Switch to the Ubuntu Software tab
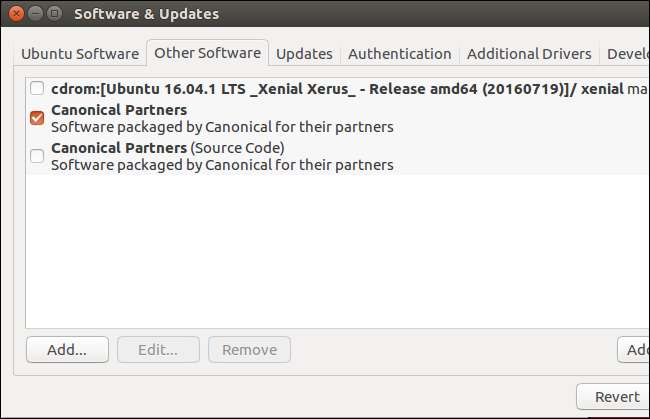This screenshot has height=419, width=650. pyautogui.click(x=82, y=54)
